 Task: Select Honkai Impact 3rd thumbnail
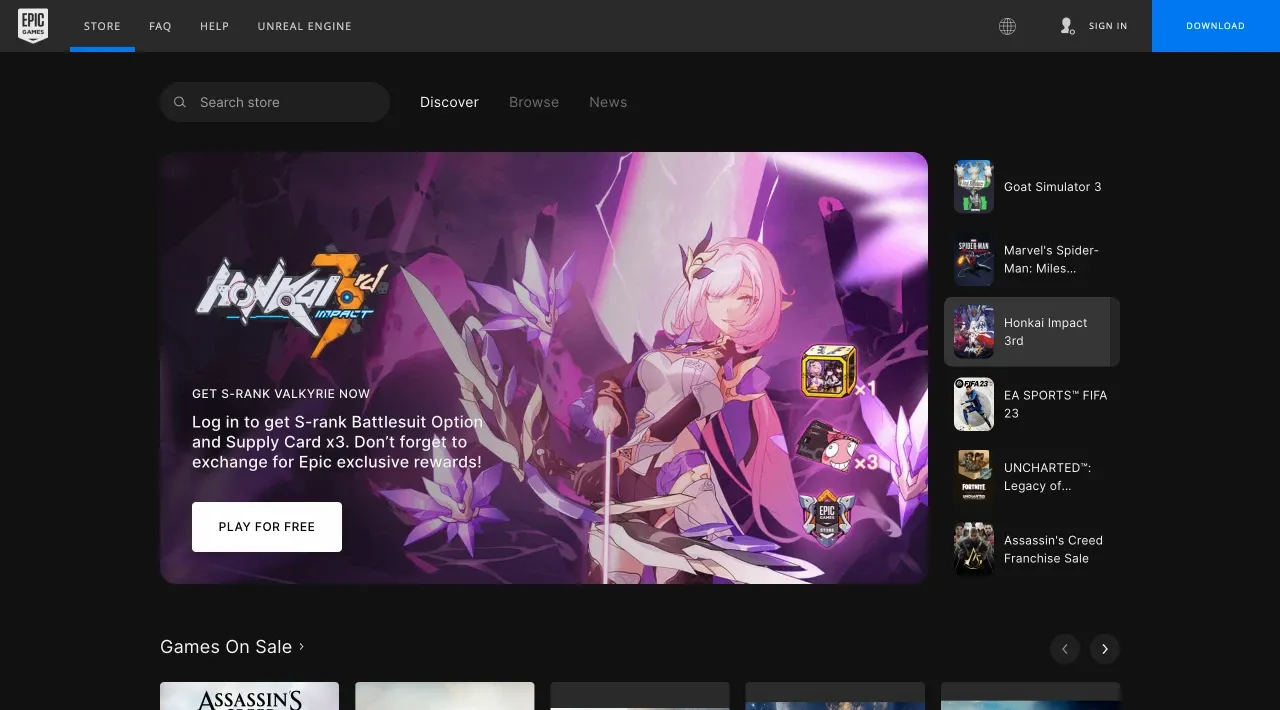point(974,332)
